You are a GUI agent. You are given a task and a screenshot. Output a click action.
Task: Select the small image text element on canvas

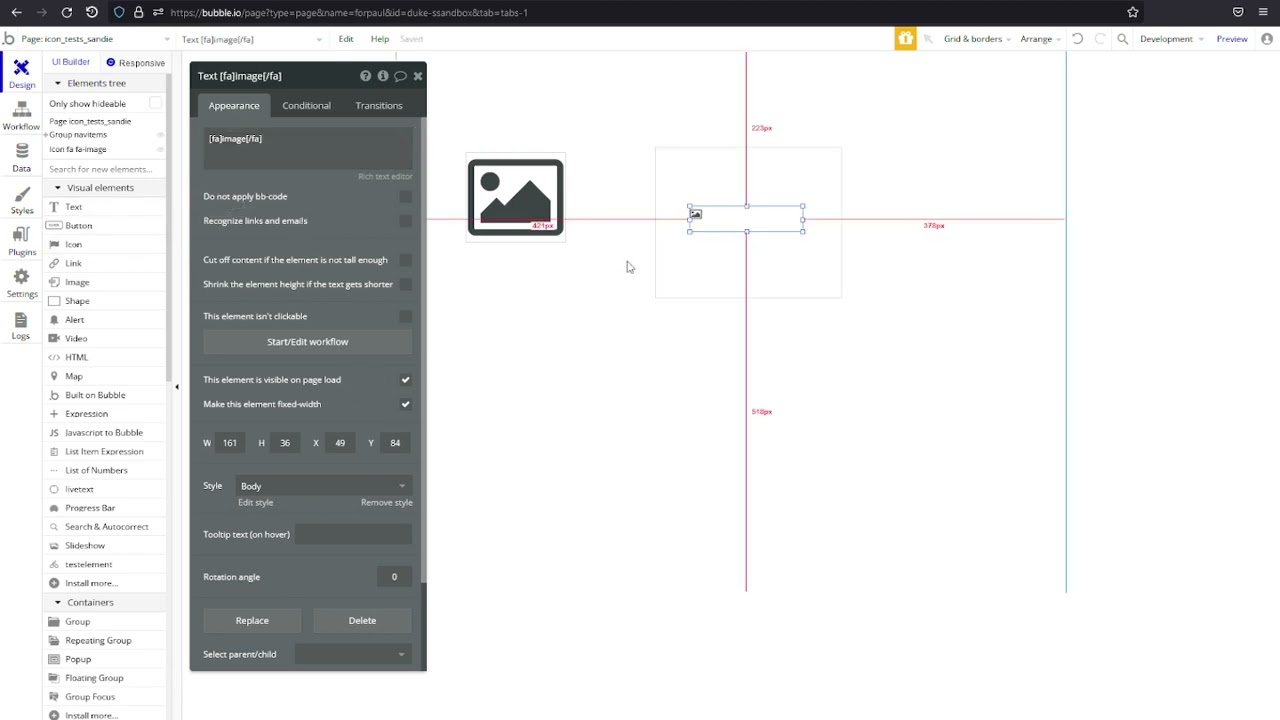746,219
